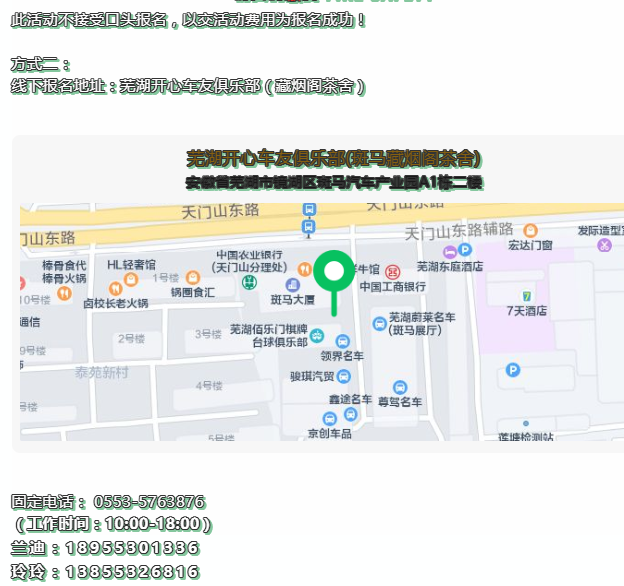Click the 宏达门窗 orange shop icon
This screenshot has width=624, height=586.
coord(530,230)
